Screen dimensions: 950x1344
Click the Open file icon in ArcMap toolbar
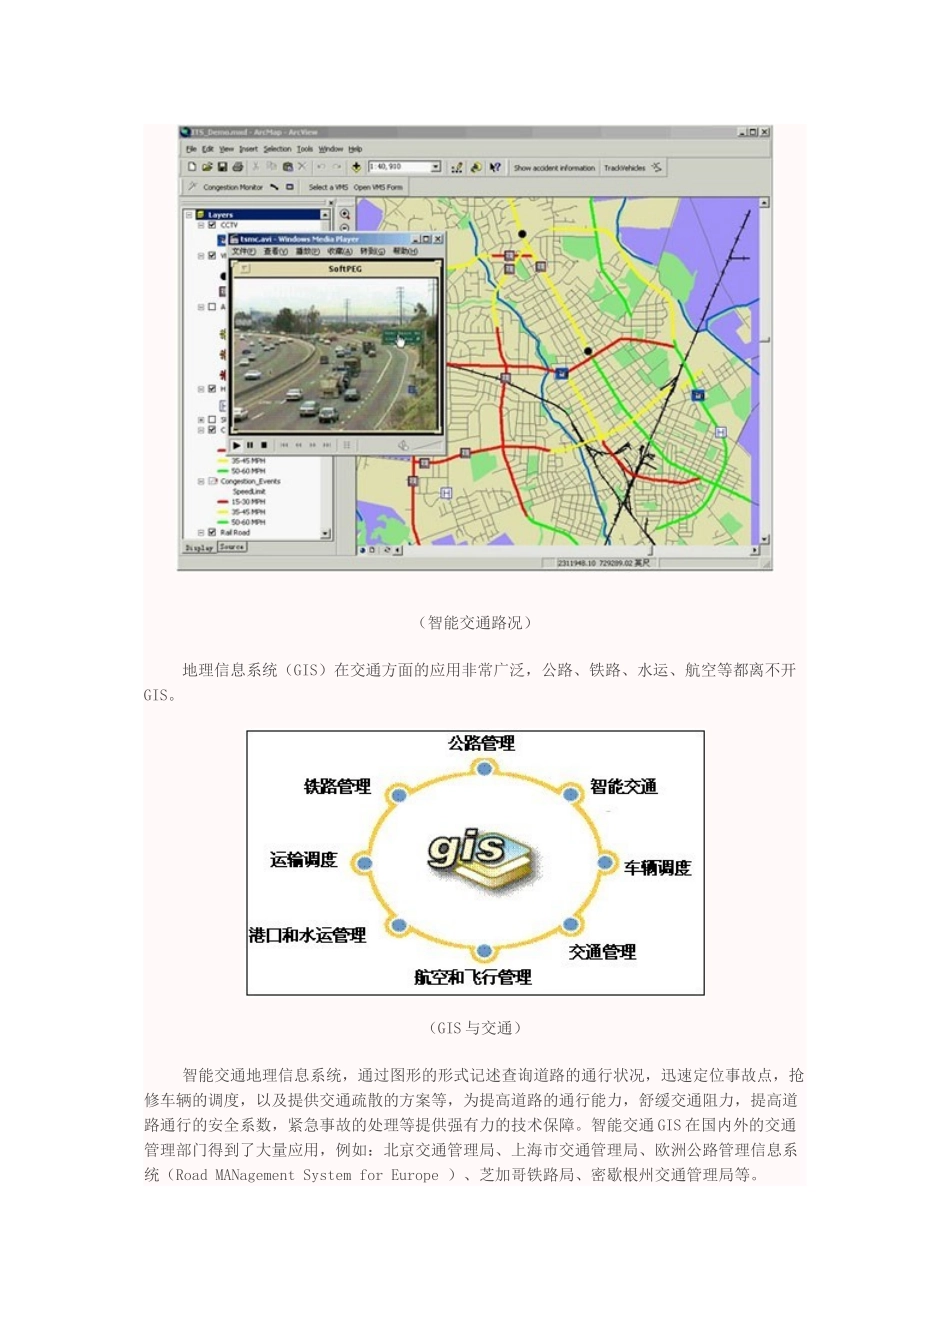(x=207, y=167)
